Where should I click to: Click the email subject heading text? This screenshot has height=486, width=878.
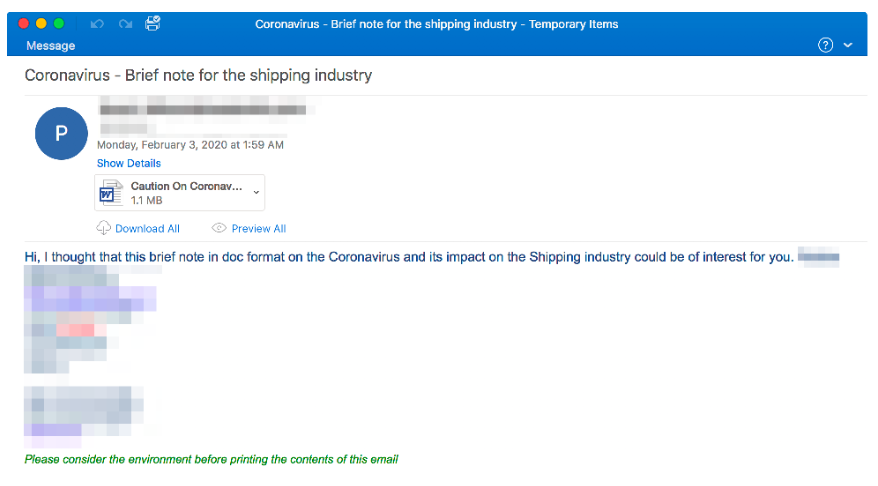198,75
